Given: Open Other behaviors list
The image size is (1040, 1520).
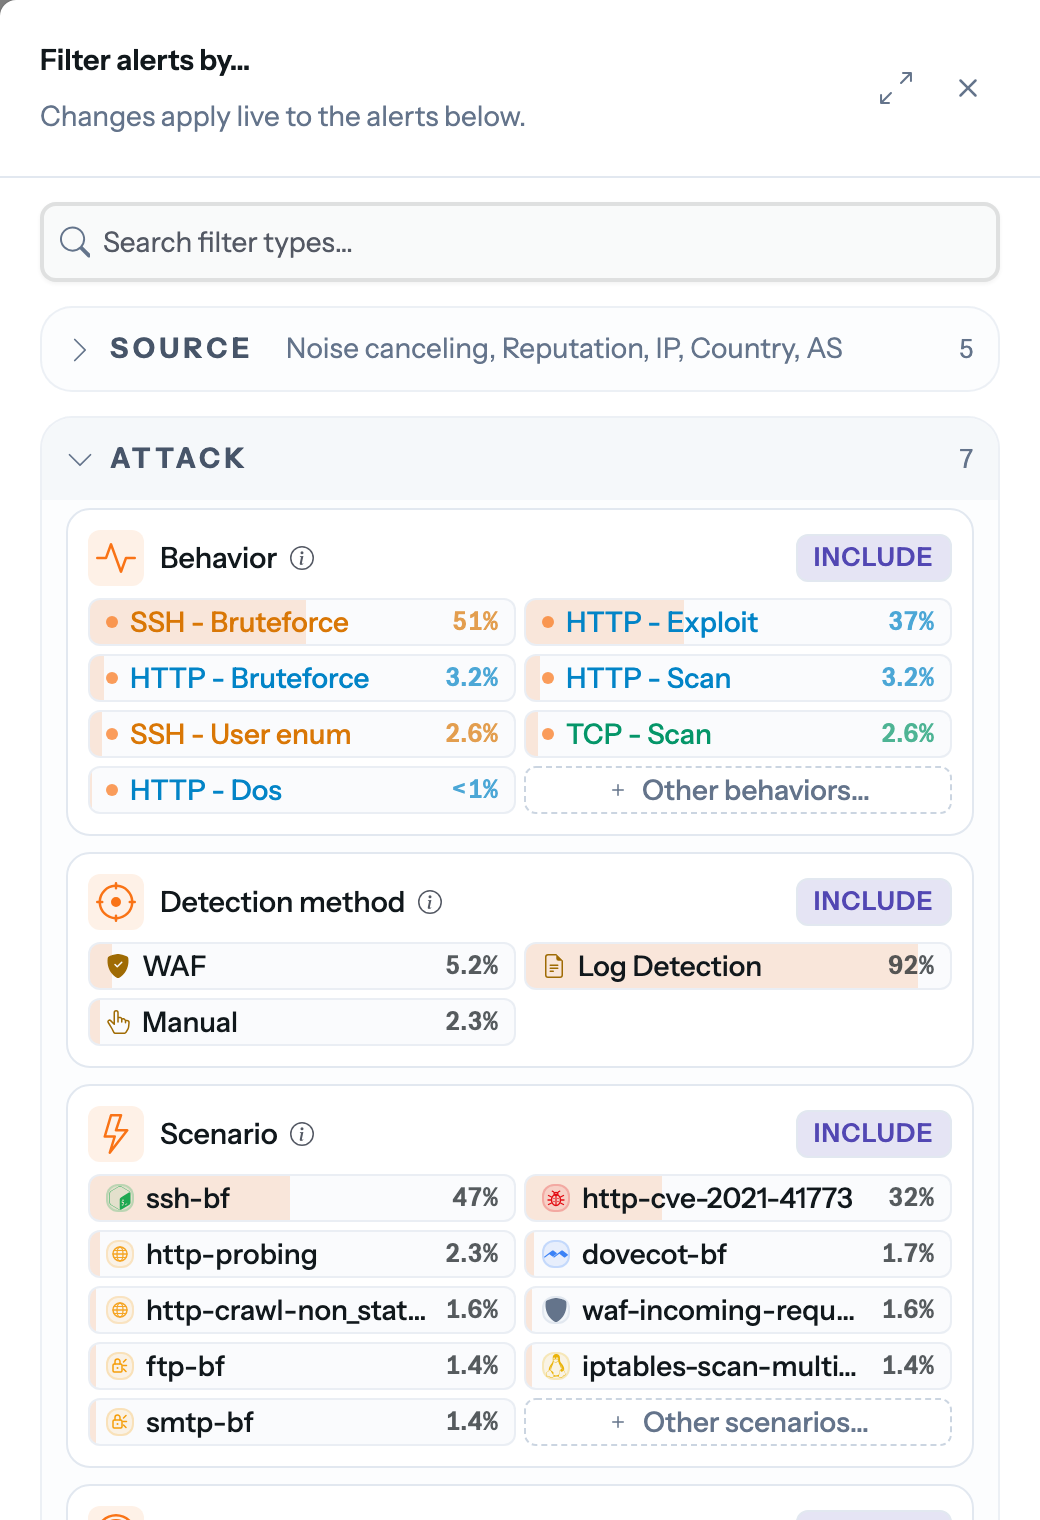Looking at the screenshot, I should point(738,790).
